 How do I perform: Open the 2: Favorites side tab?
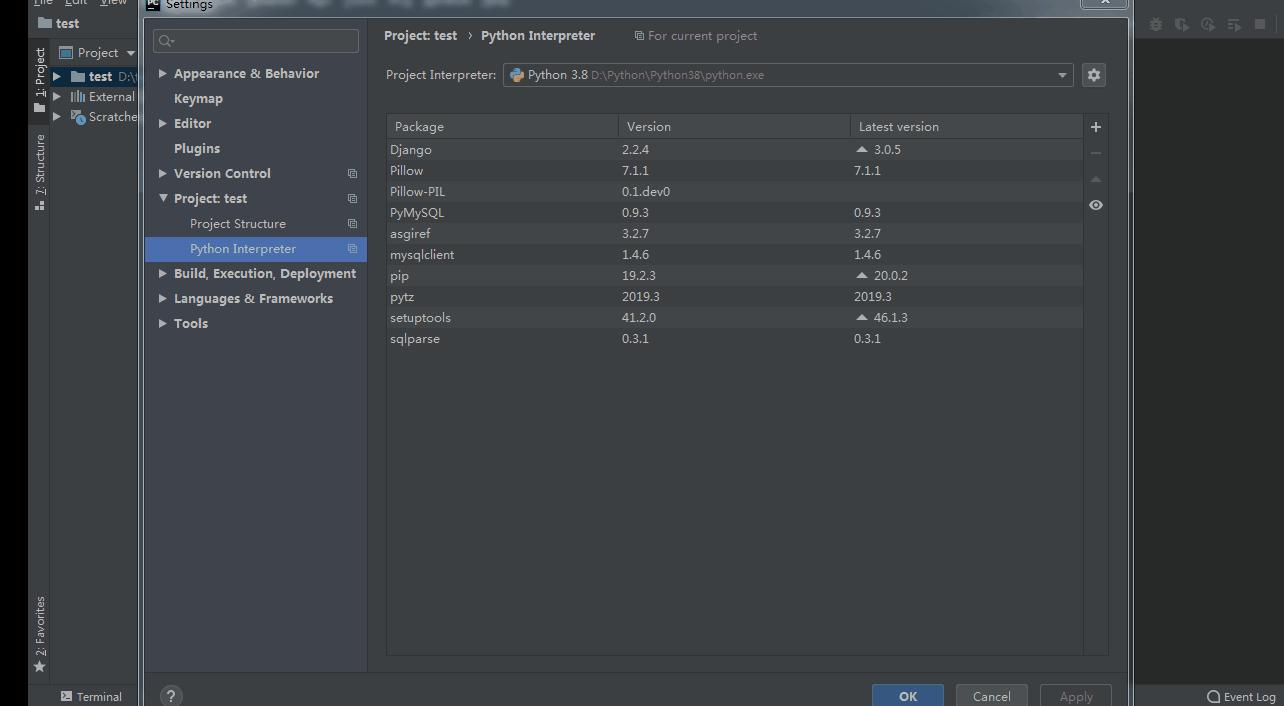[x=40, y=634]
